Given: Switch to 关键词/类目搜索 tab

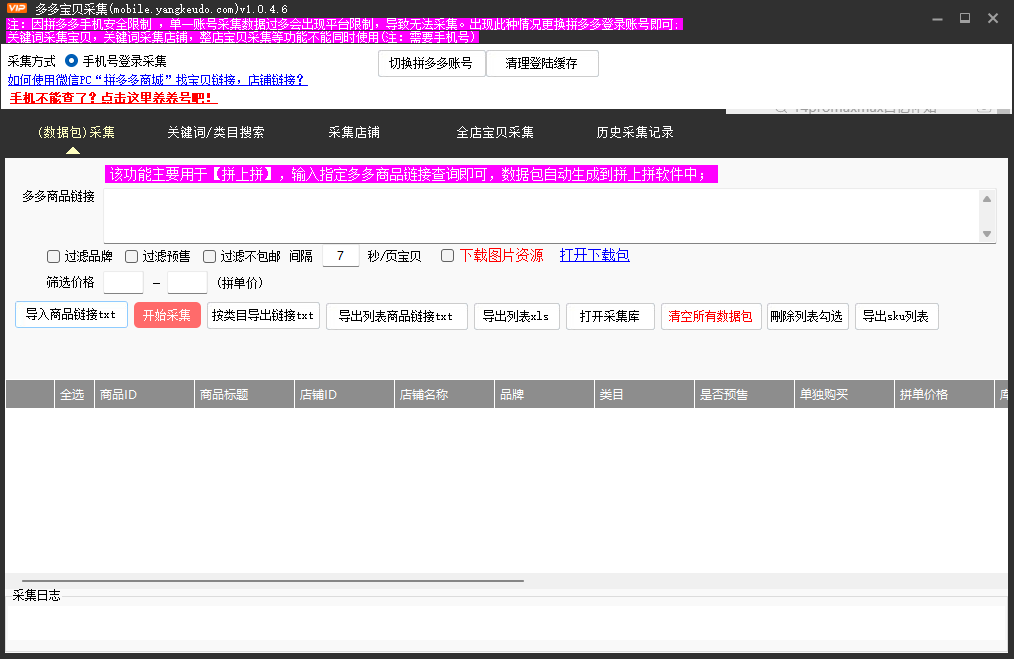Looking at the screenshot, I should (215, 132).
